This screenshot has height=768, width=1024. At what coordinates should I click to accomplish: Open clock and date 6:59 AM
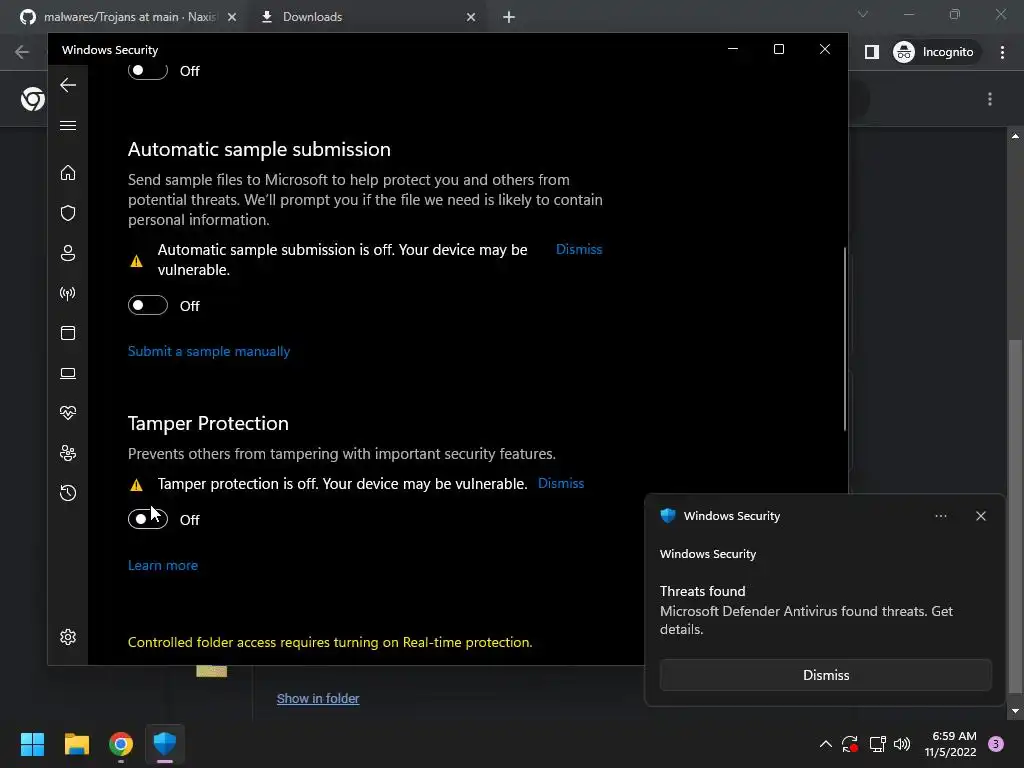(x=951, y=744)
